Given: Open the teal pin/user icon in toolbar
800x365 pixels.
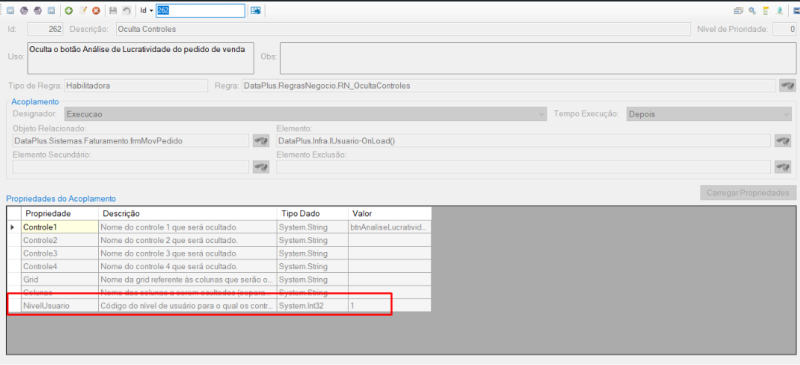Looking at the screenshot, I should click(x=780, y=11).
